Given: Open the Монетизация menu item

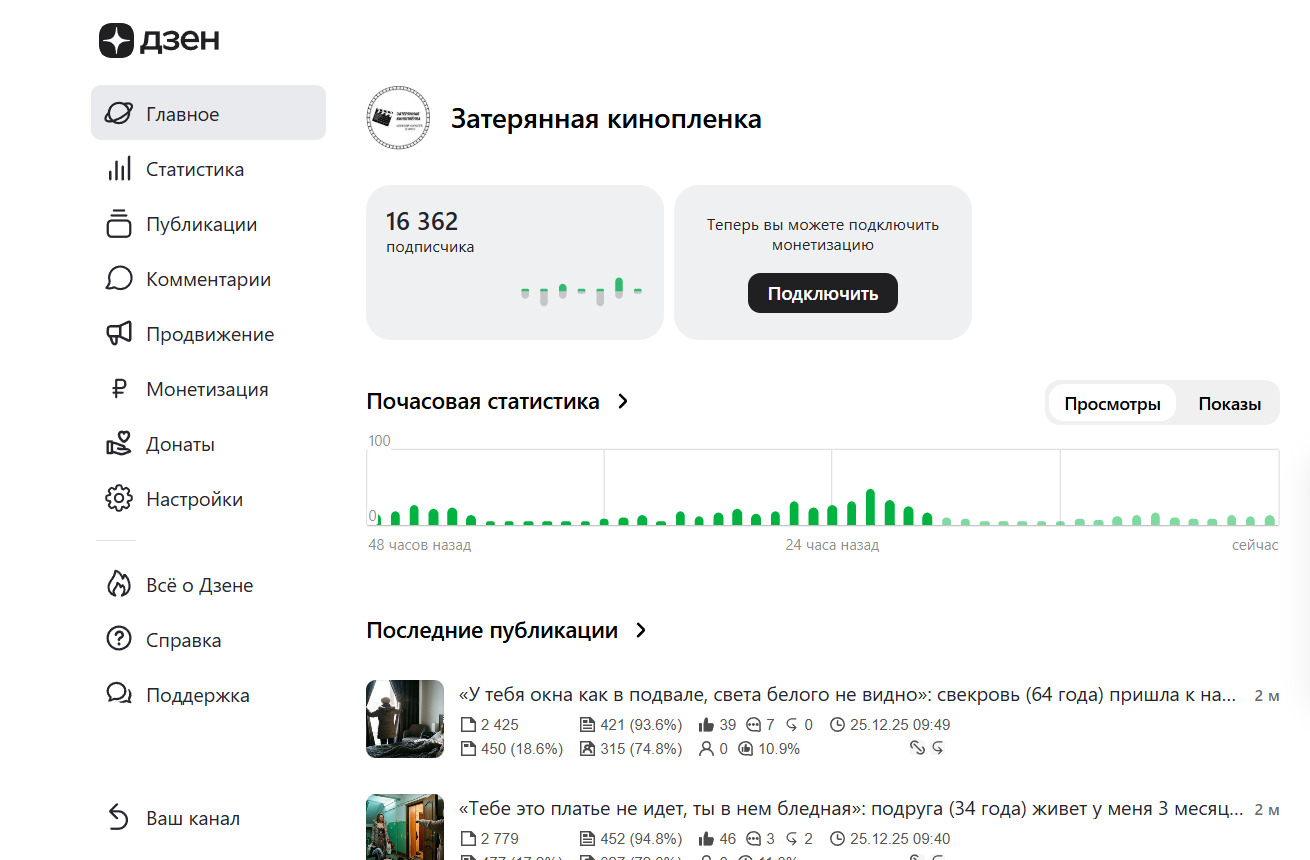Looking at the screenshot, I should (x=208, y=389).
